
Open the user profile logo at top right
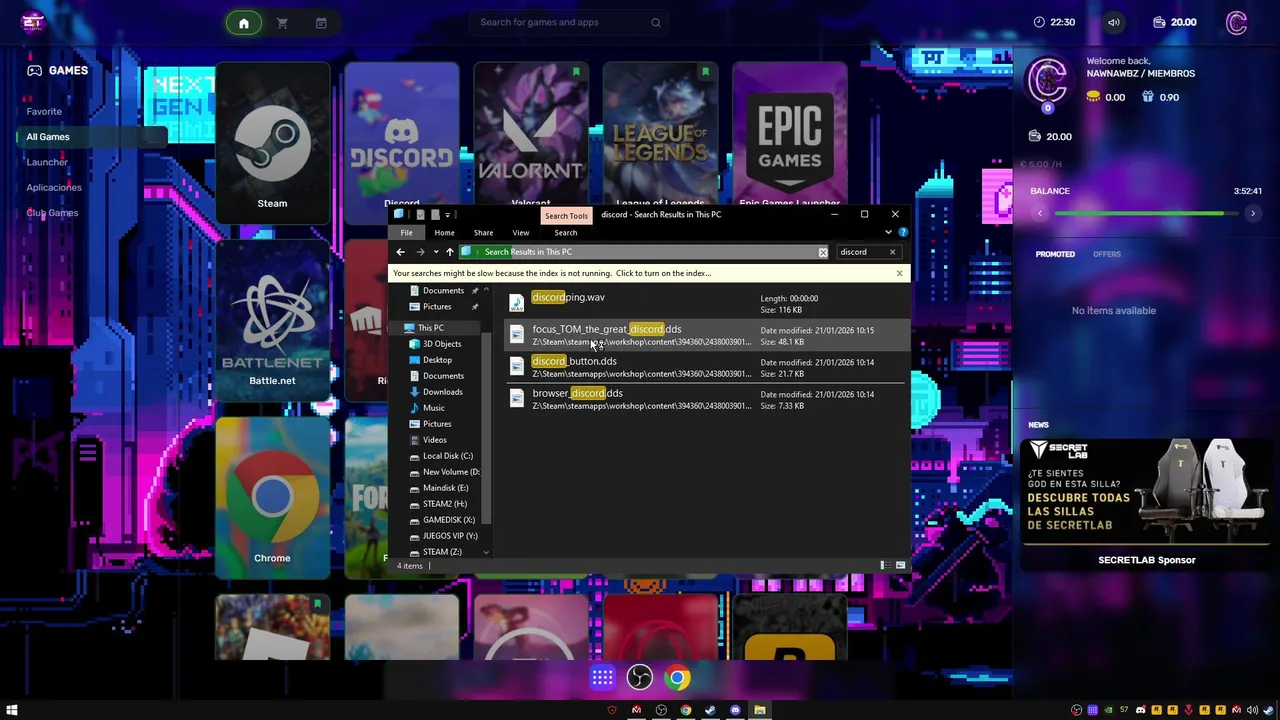1236,22
